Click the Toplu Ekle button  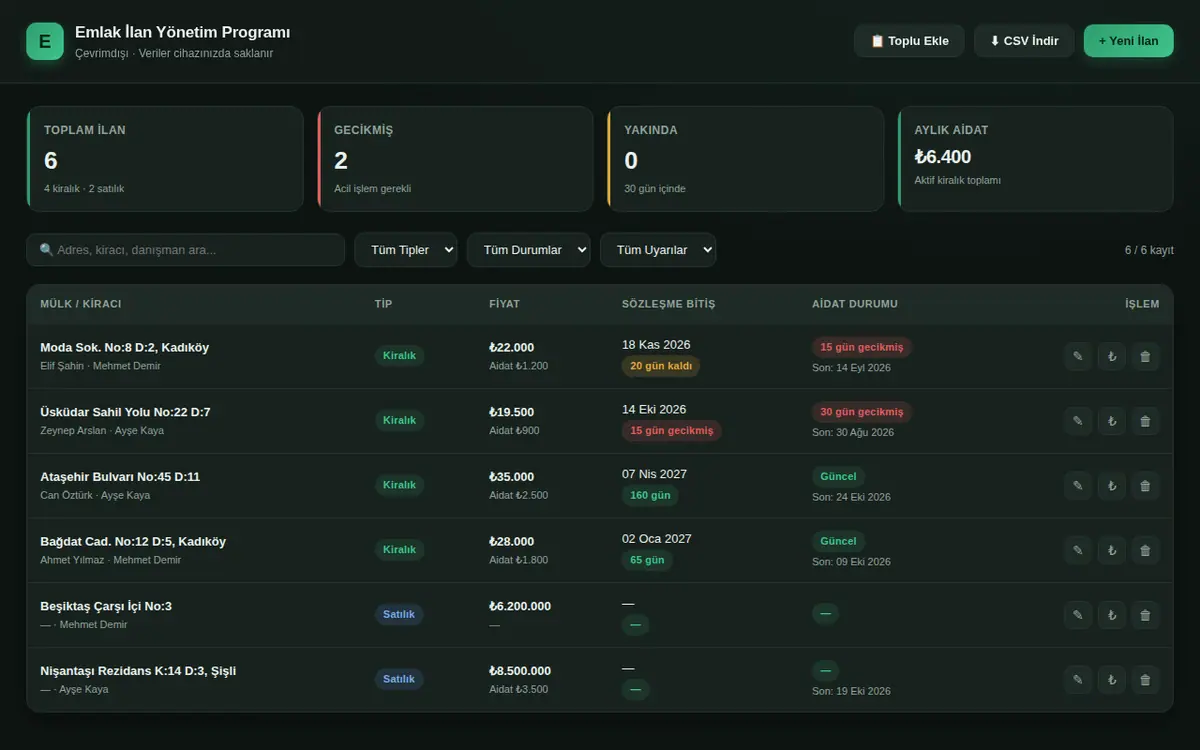[x=909, y=41]
